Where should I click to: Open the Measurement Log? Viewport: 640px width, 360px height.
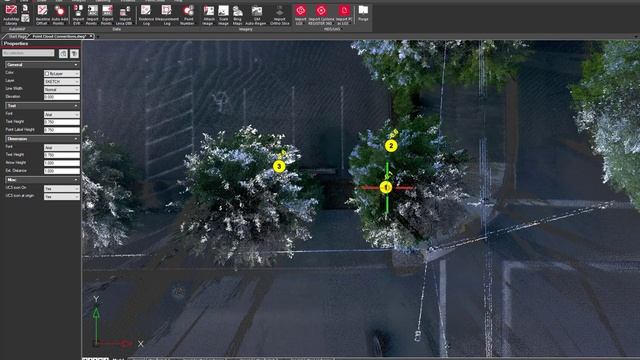point(167,15)
